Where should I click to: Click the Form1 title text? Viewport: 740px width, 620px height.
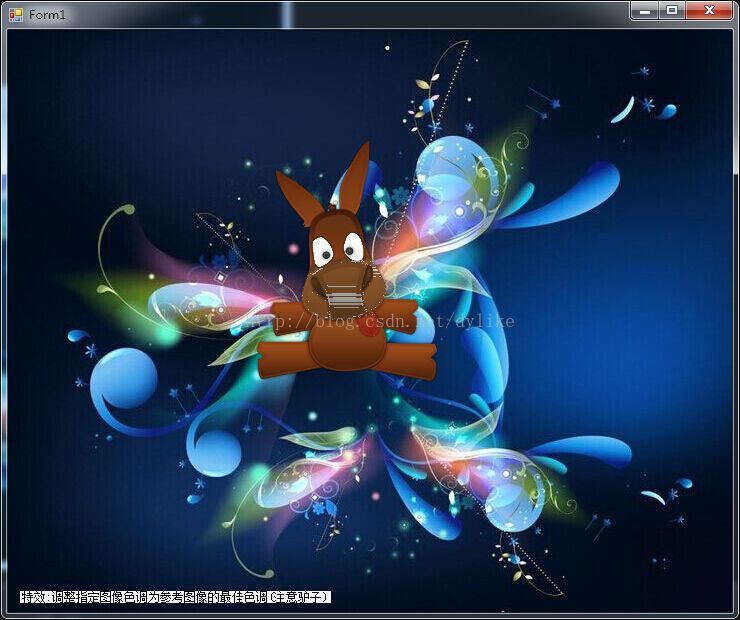47,15
